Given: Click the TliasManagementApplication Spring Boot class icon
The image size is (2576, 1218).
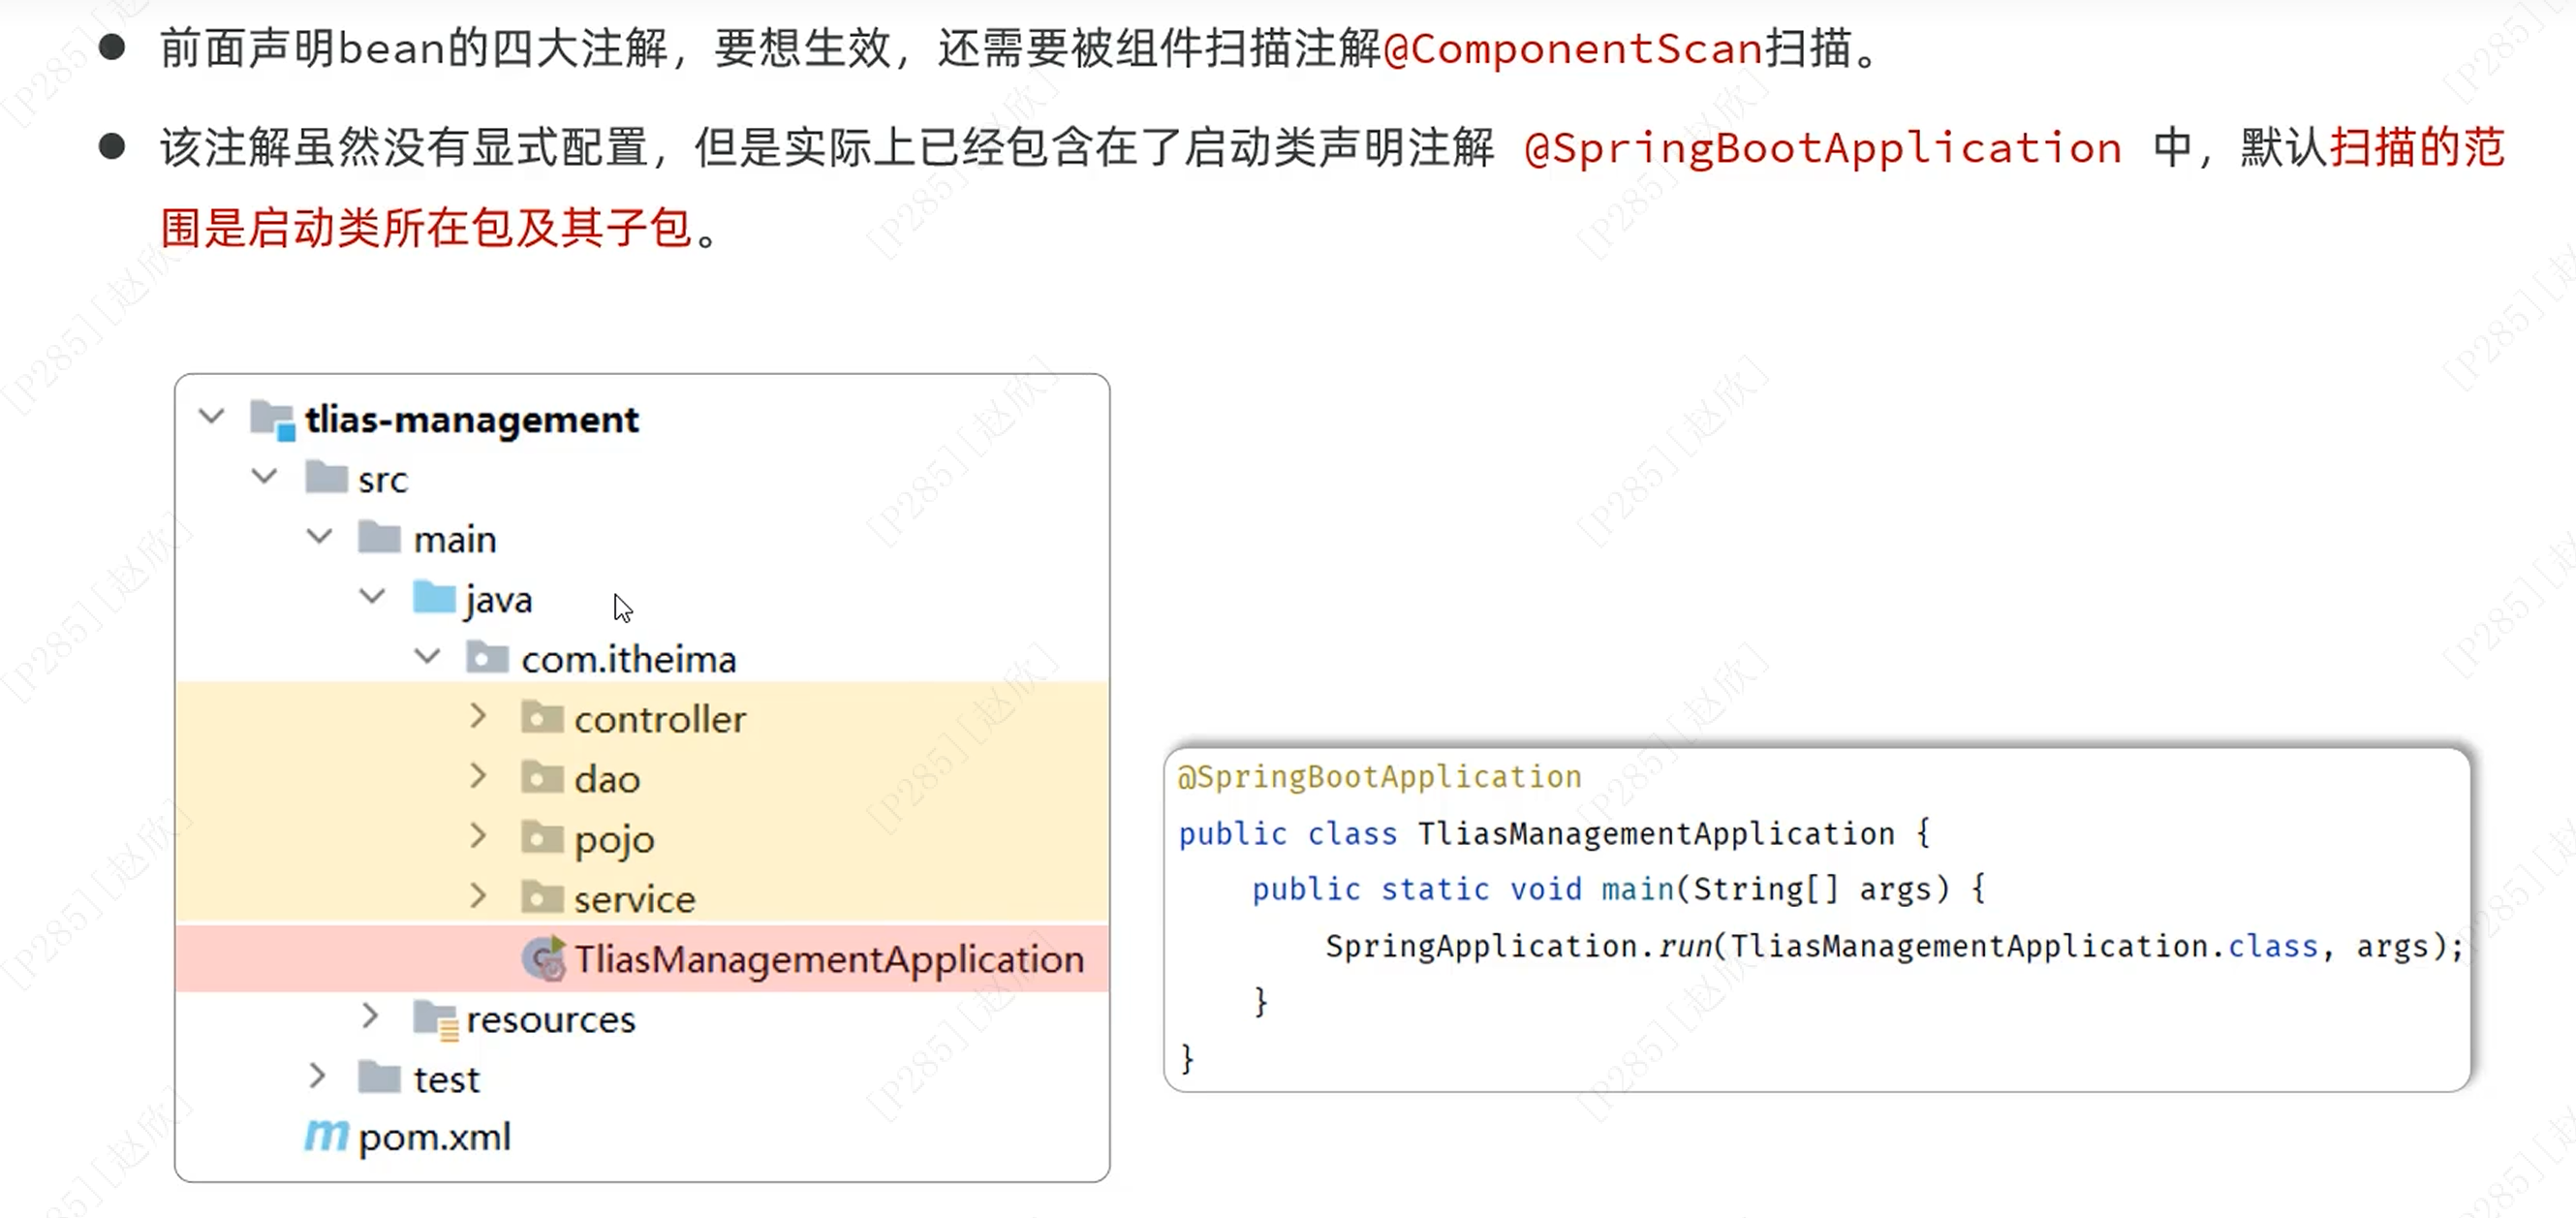Looking at the screenshot, I should [544, 959].
